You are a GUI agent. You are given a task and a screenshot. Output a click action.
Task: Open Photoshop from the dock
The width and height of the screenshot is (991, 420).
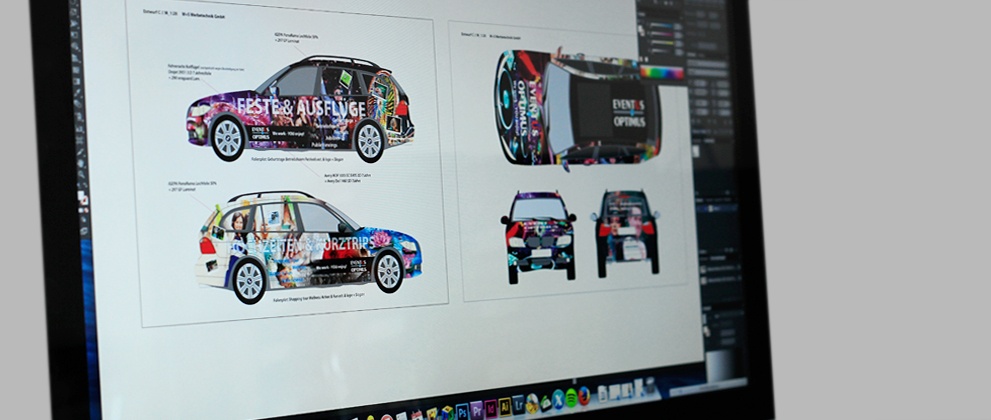463,412
